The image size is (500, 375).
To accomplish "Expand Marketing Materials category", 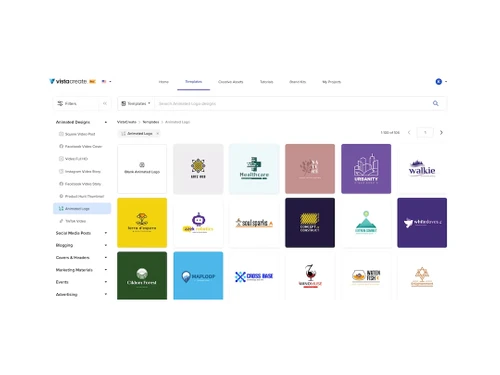I will point(106,270).
